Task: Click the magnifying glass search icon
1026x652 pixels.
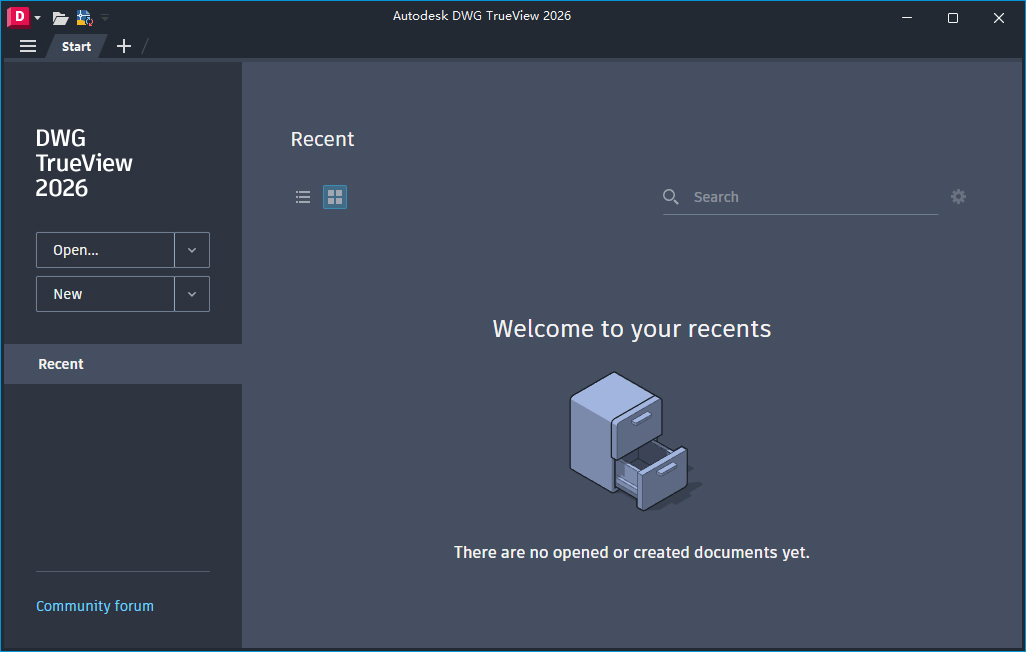Action: click(671, 197)
